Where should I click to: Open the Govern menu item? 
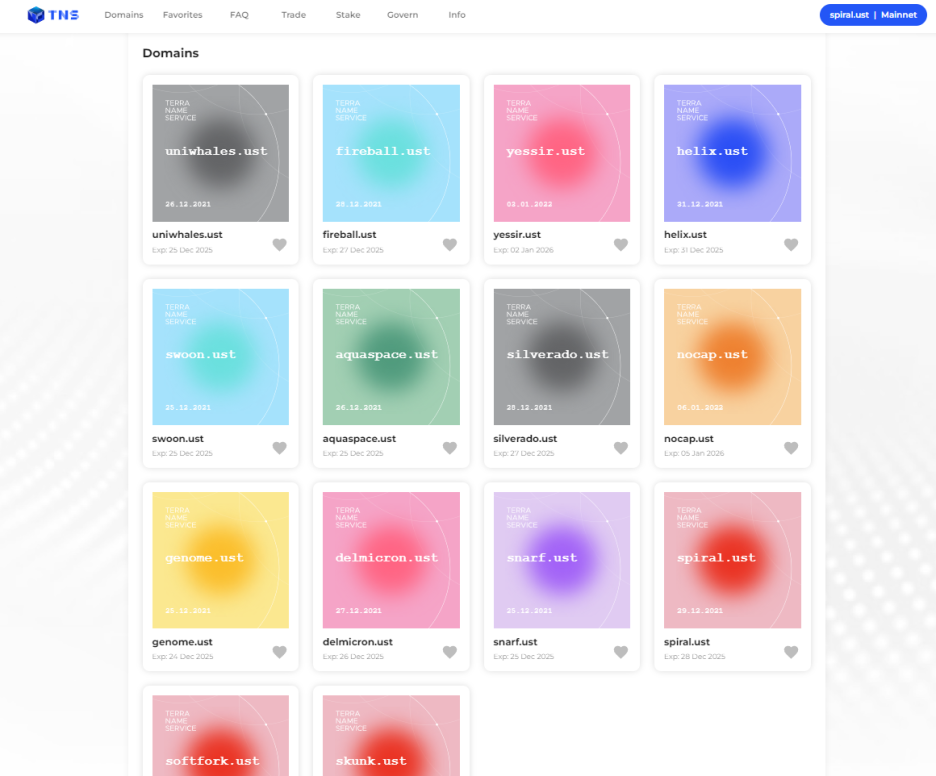pos(402,15)
